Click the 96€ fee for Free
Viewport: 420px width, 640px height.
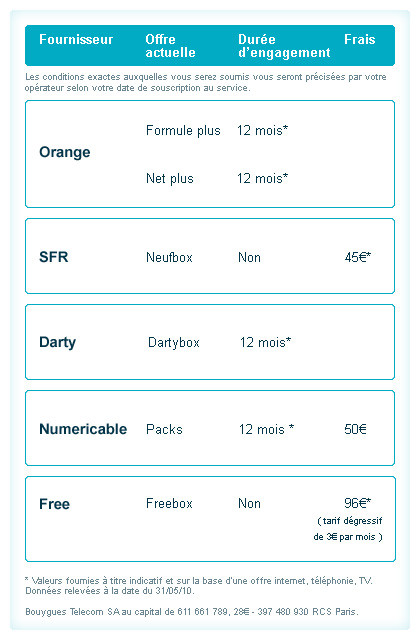358,503
